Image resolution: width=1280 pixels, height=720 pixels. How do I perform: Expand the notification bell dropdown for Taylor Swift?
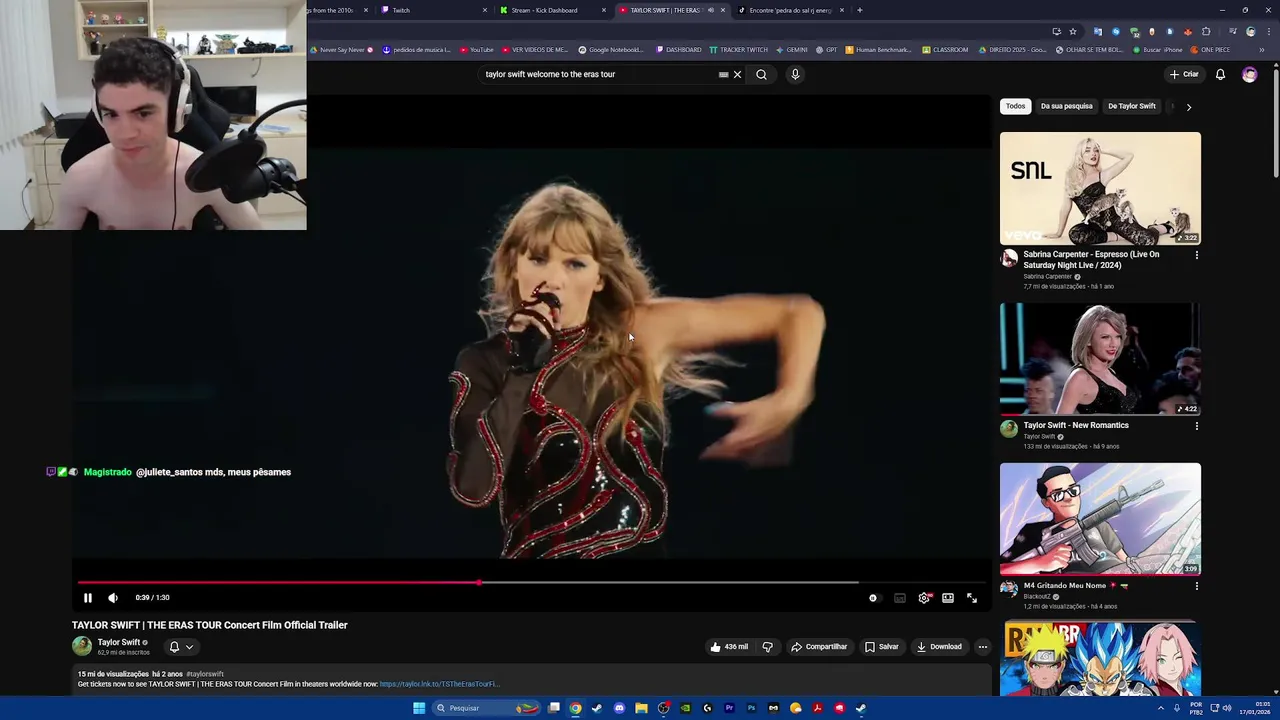point(181,647)
